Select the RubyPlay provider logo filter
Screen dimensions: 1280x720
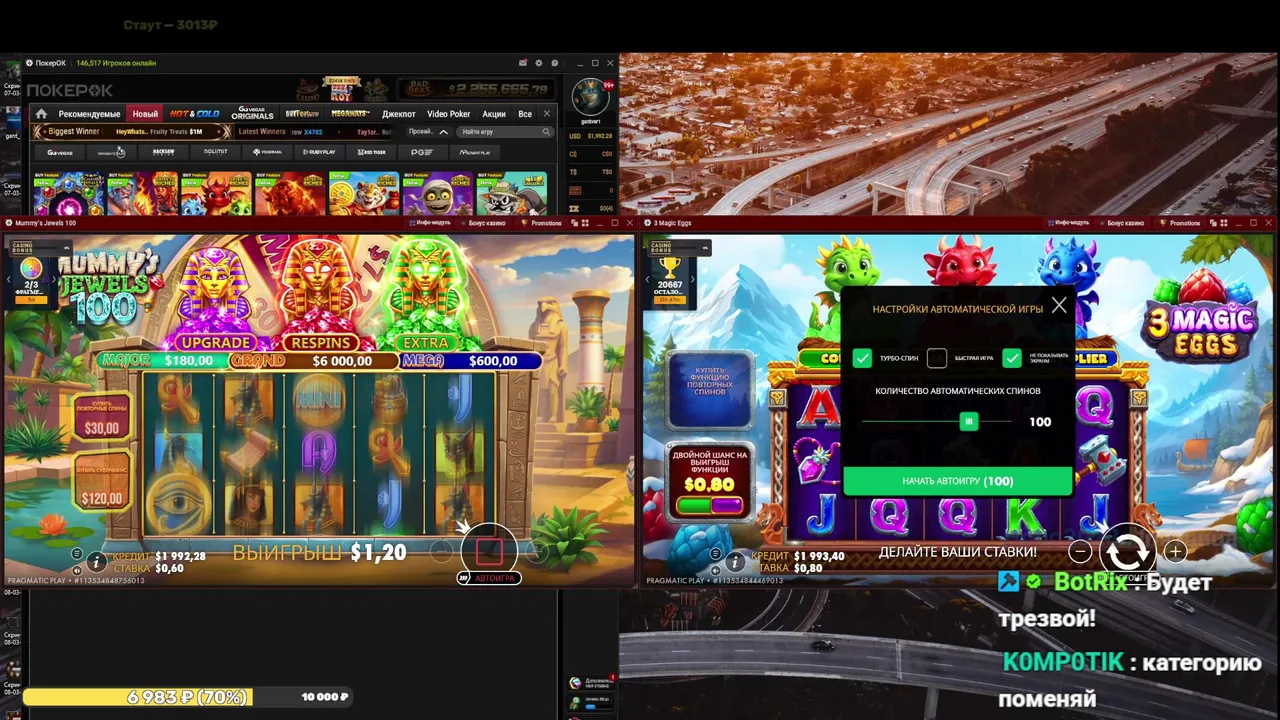tap(319, 152)
